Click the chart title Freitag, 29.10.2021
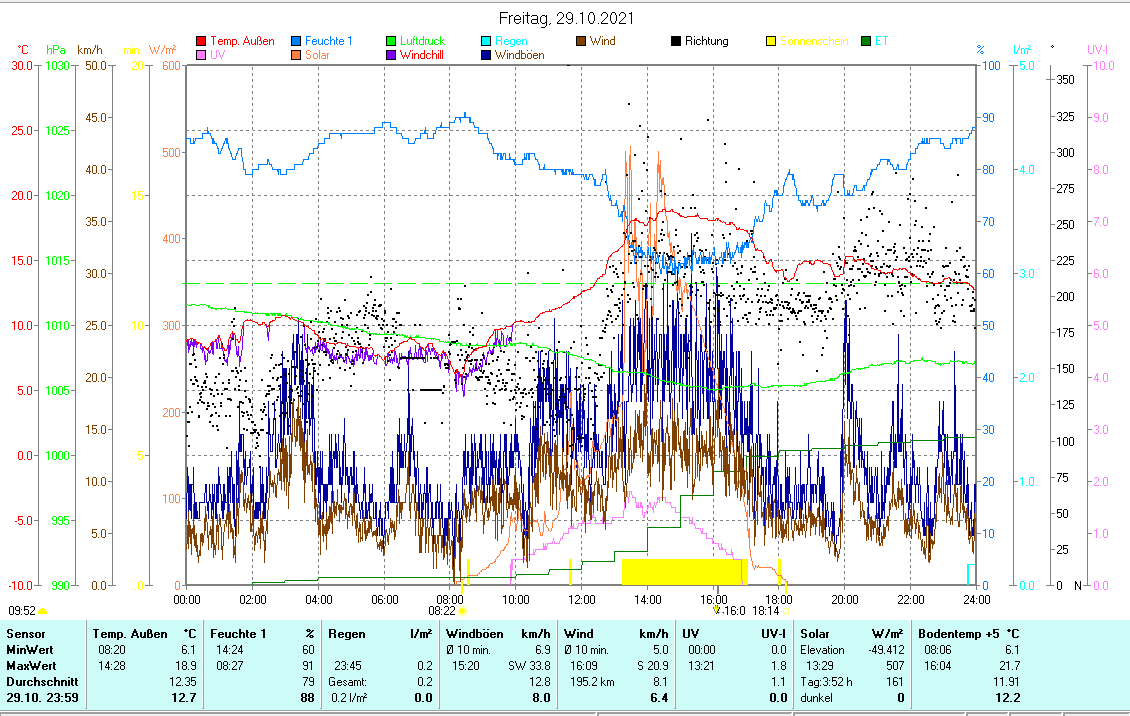Screen dimensions: 1130x716 tap(565, 19)
